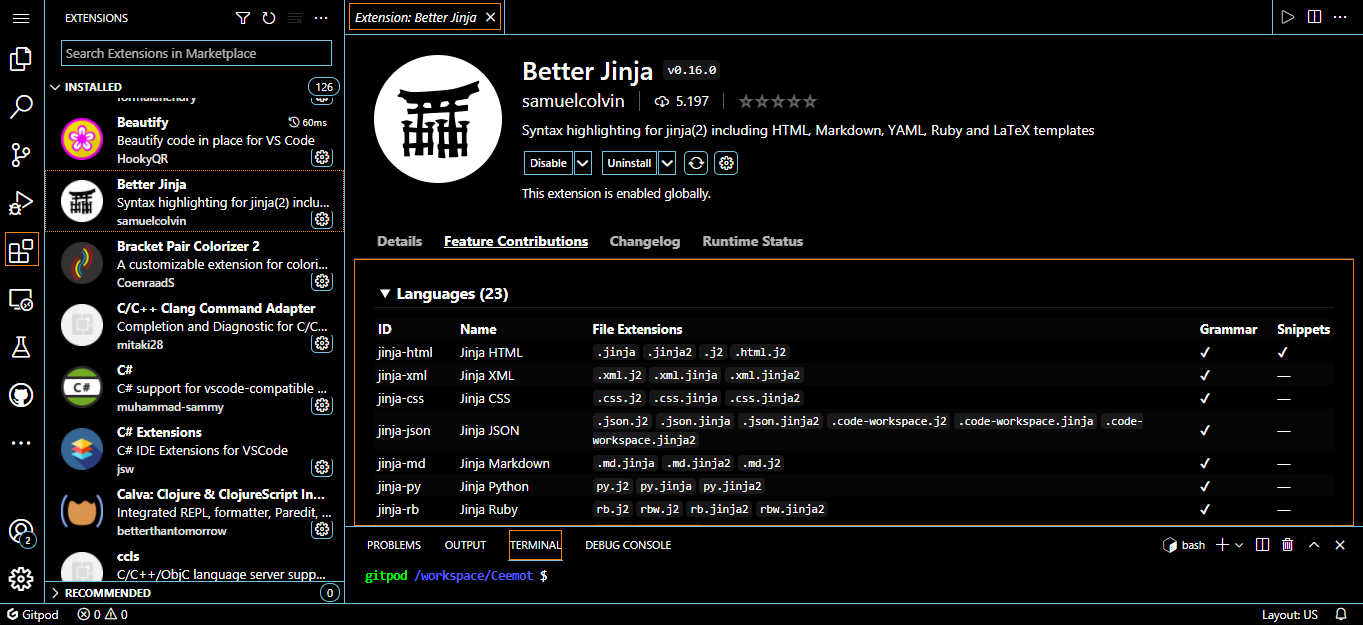This screenshot has height=625, width=1363.
Task: Open the hamburger application menu
Action: click(21, 18)
